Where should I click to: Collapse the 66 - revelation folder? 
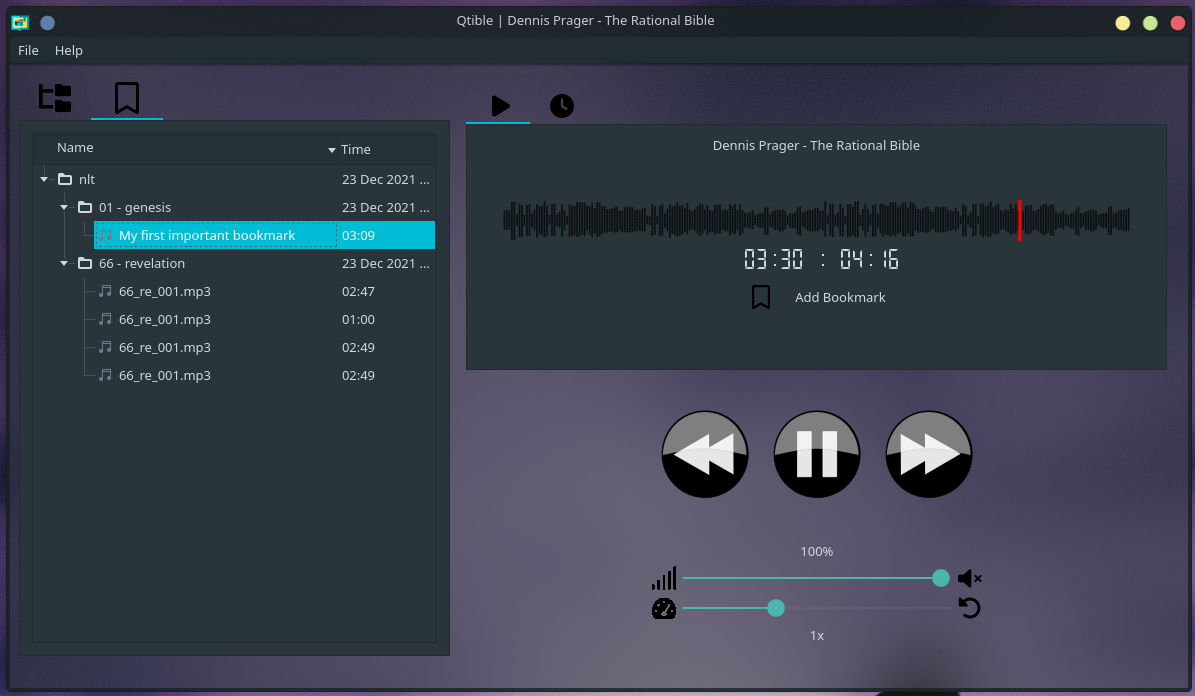point(64,263)
